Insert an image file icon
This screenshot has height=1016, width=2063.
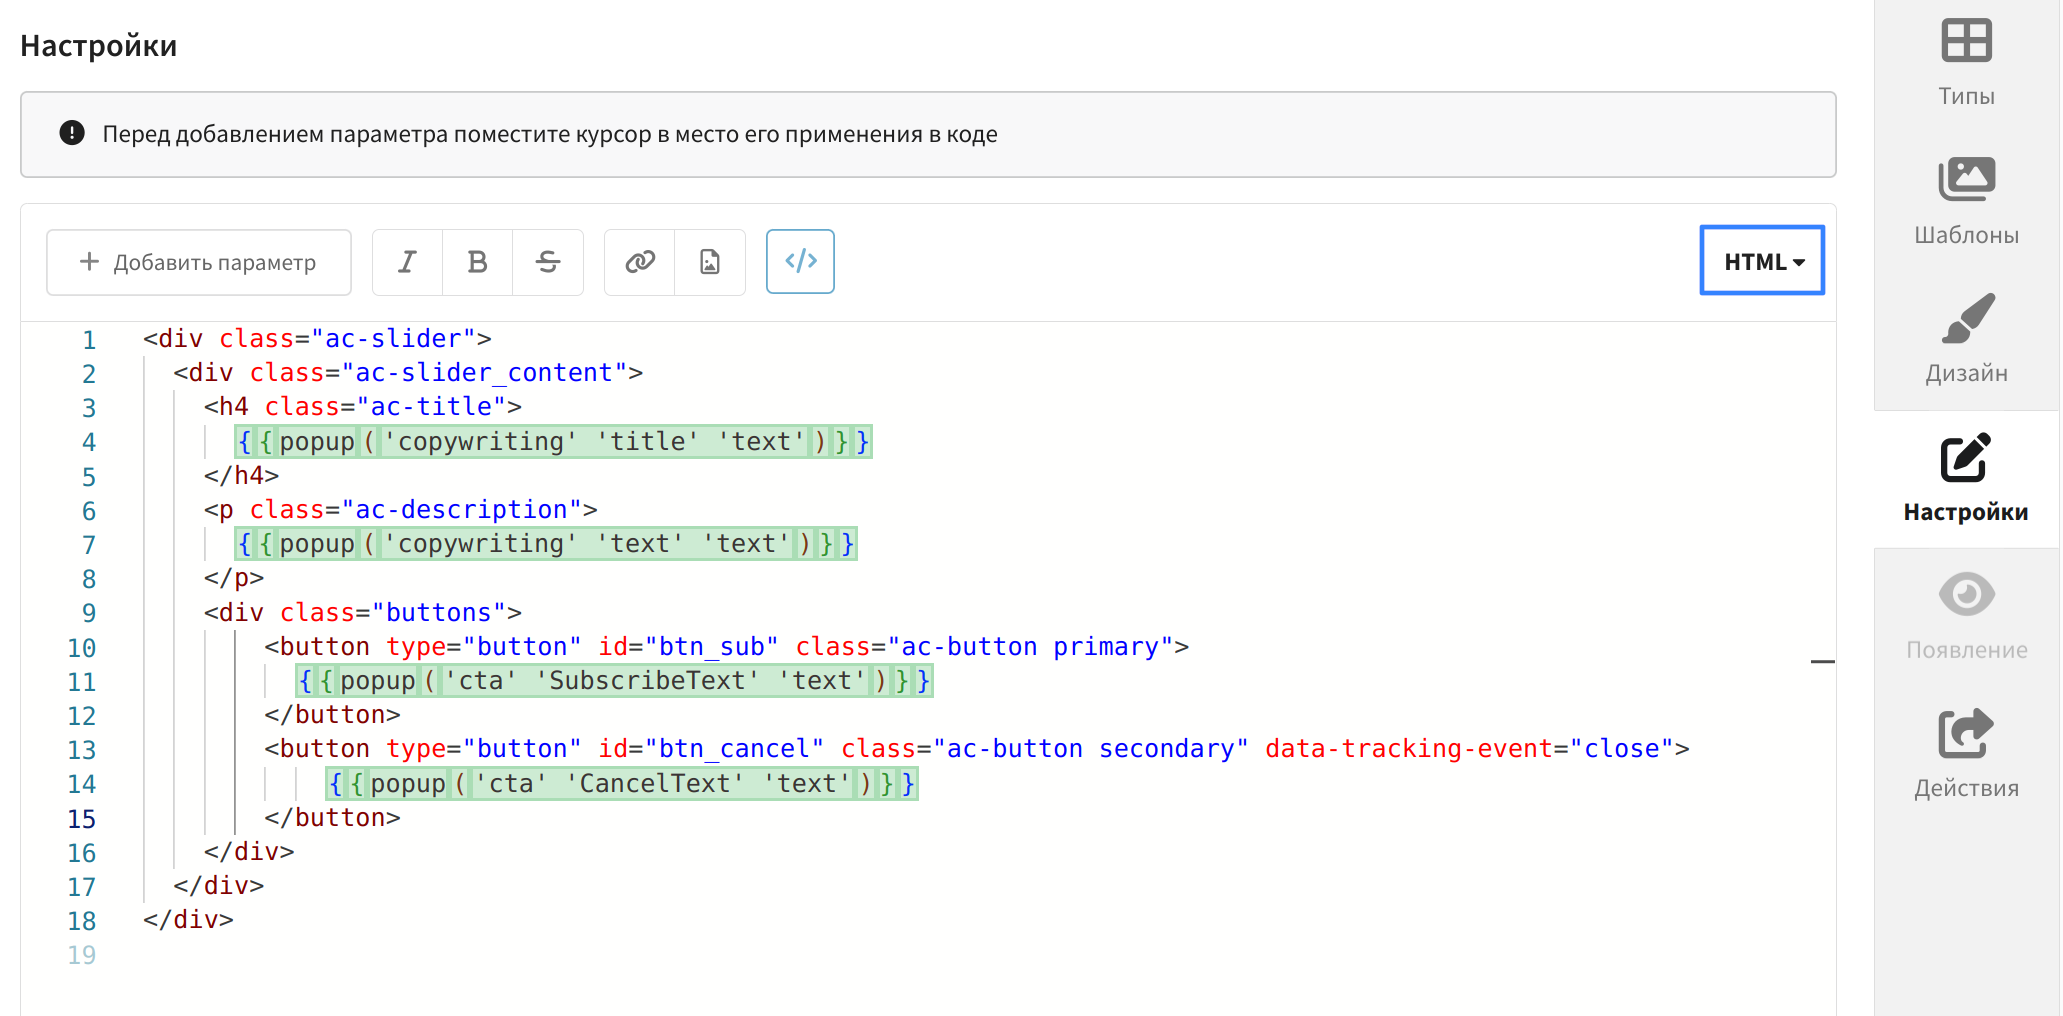click(x=710, y=262)
